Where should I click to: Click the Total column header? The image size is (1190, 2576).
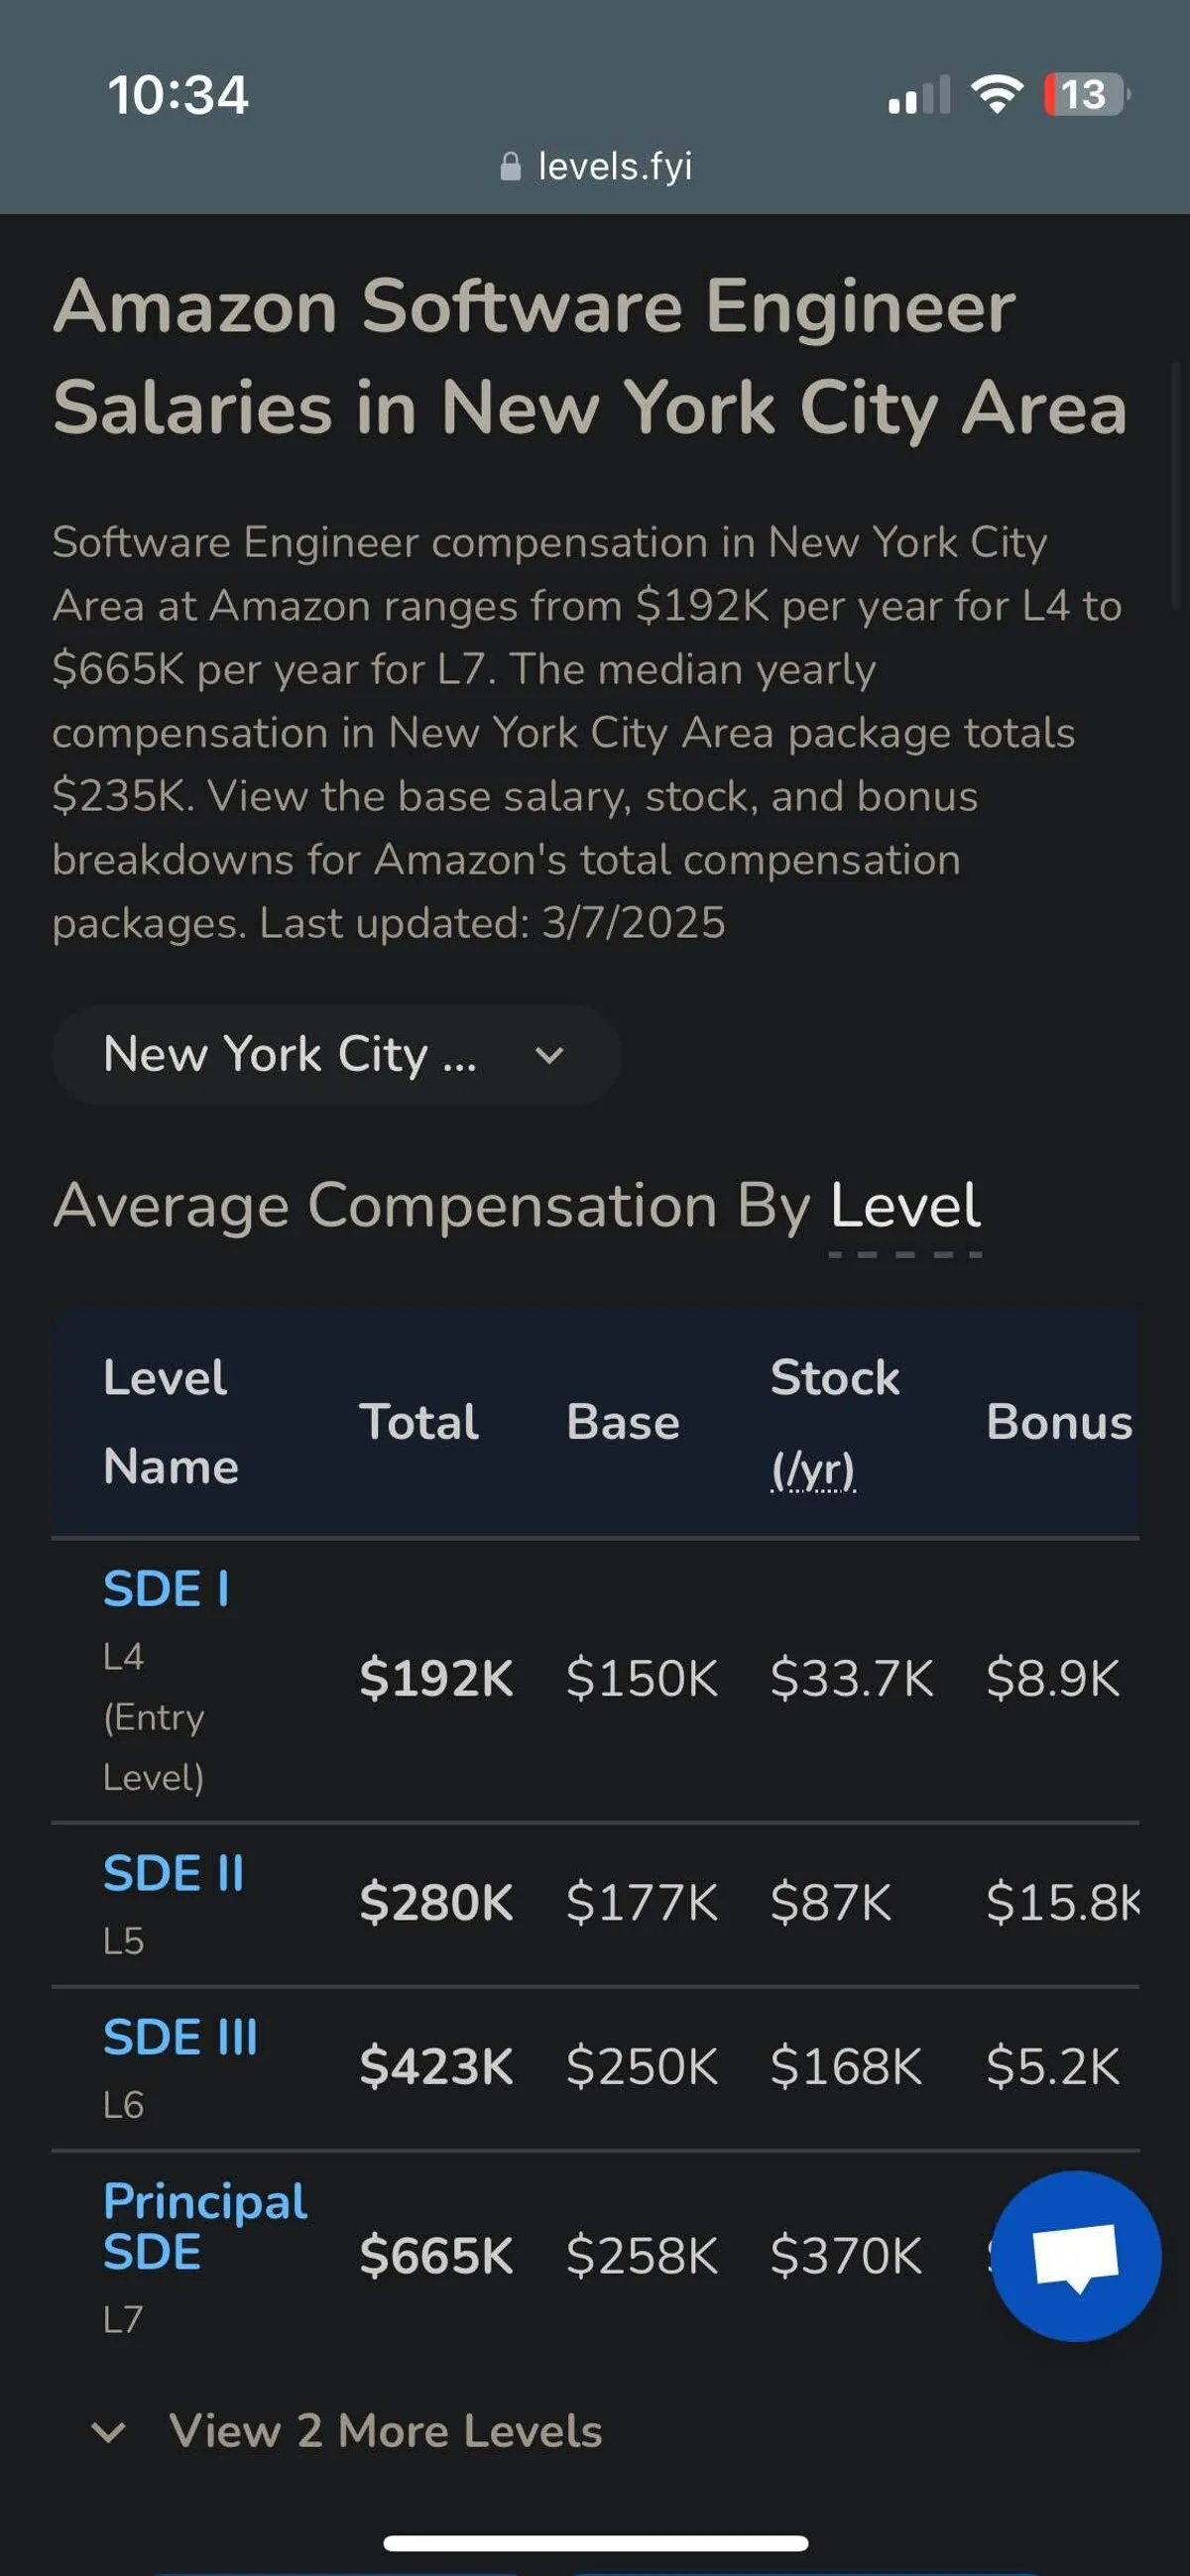point(419,1422)
